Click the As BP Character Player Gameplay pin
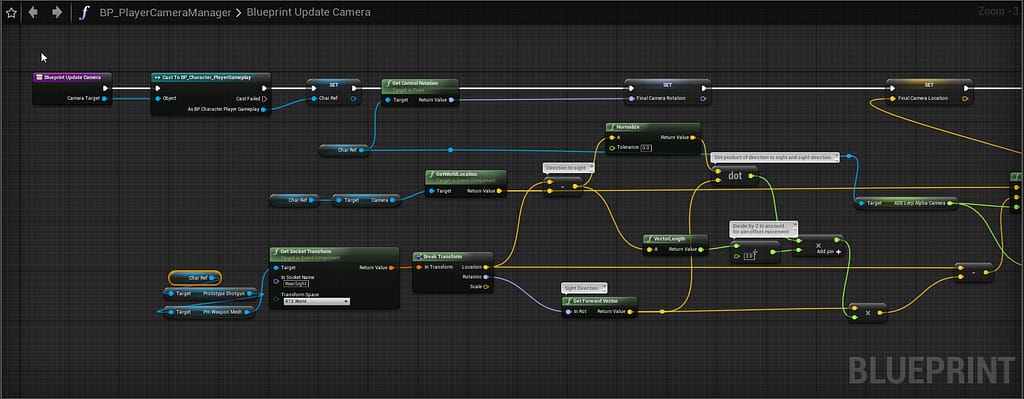Screen dimensions: 1024x399 264,110
